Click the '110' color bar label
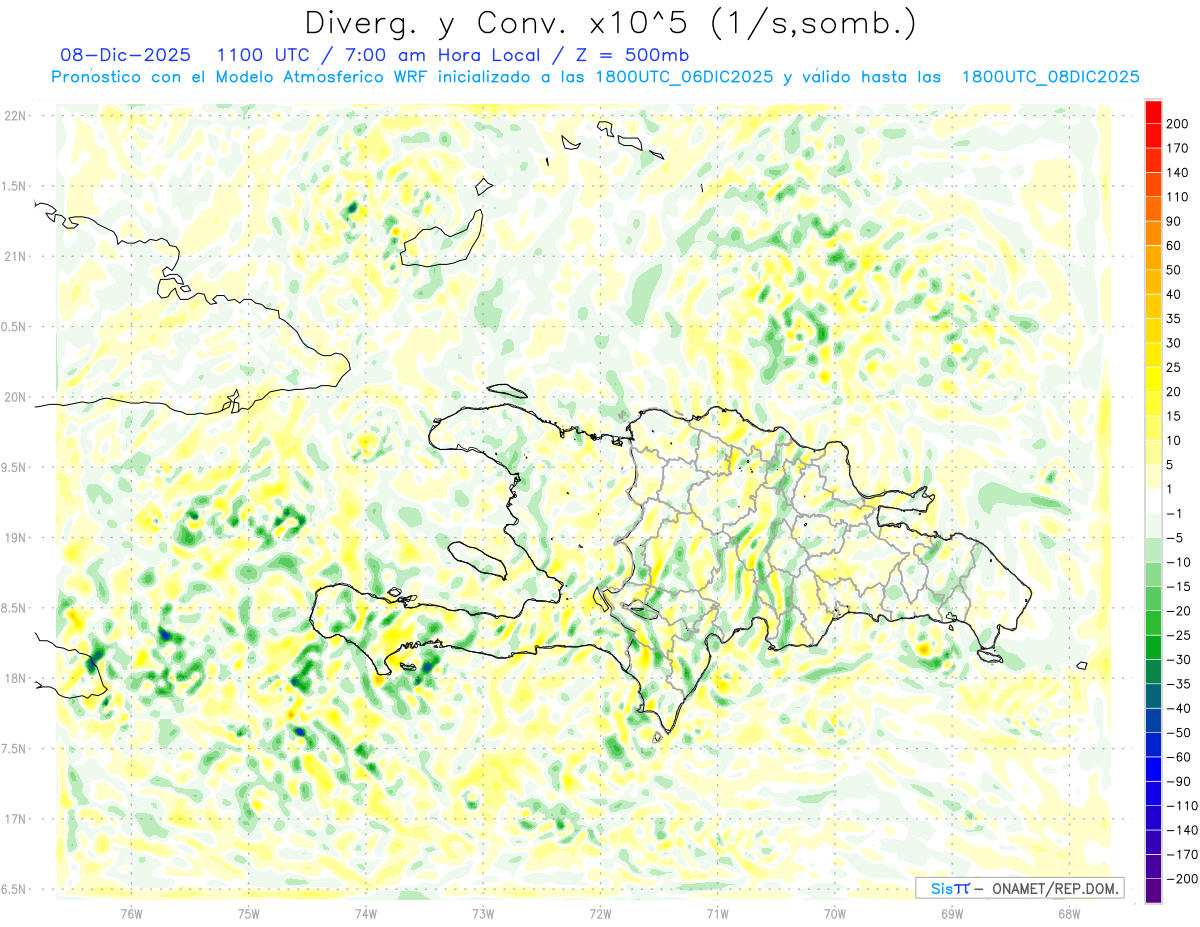1200x927 pixels. coord(1178,196)
